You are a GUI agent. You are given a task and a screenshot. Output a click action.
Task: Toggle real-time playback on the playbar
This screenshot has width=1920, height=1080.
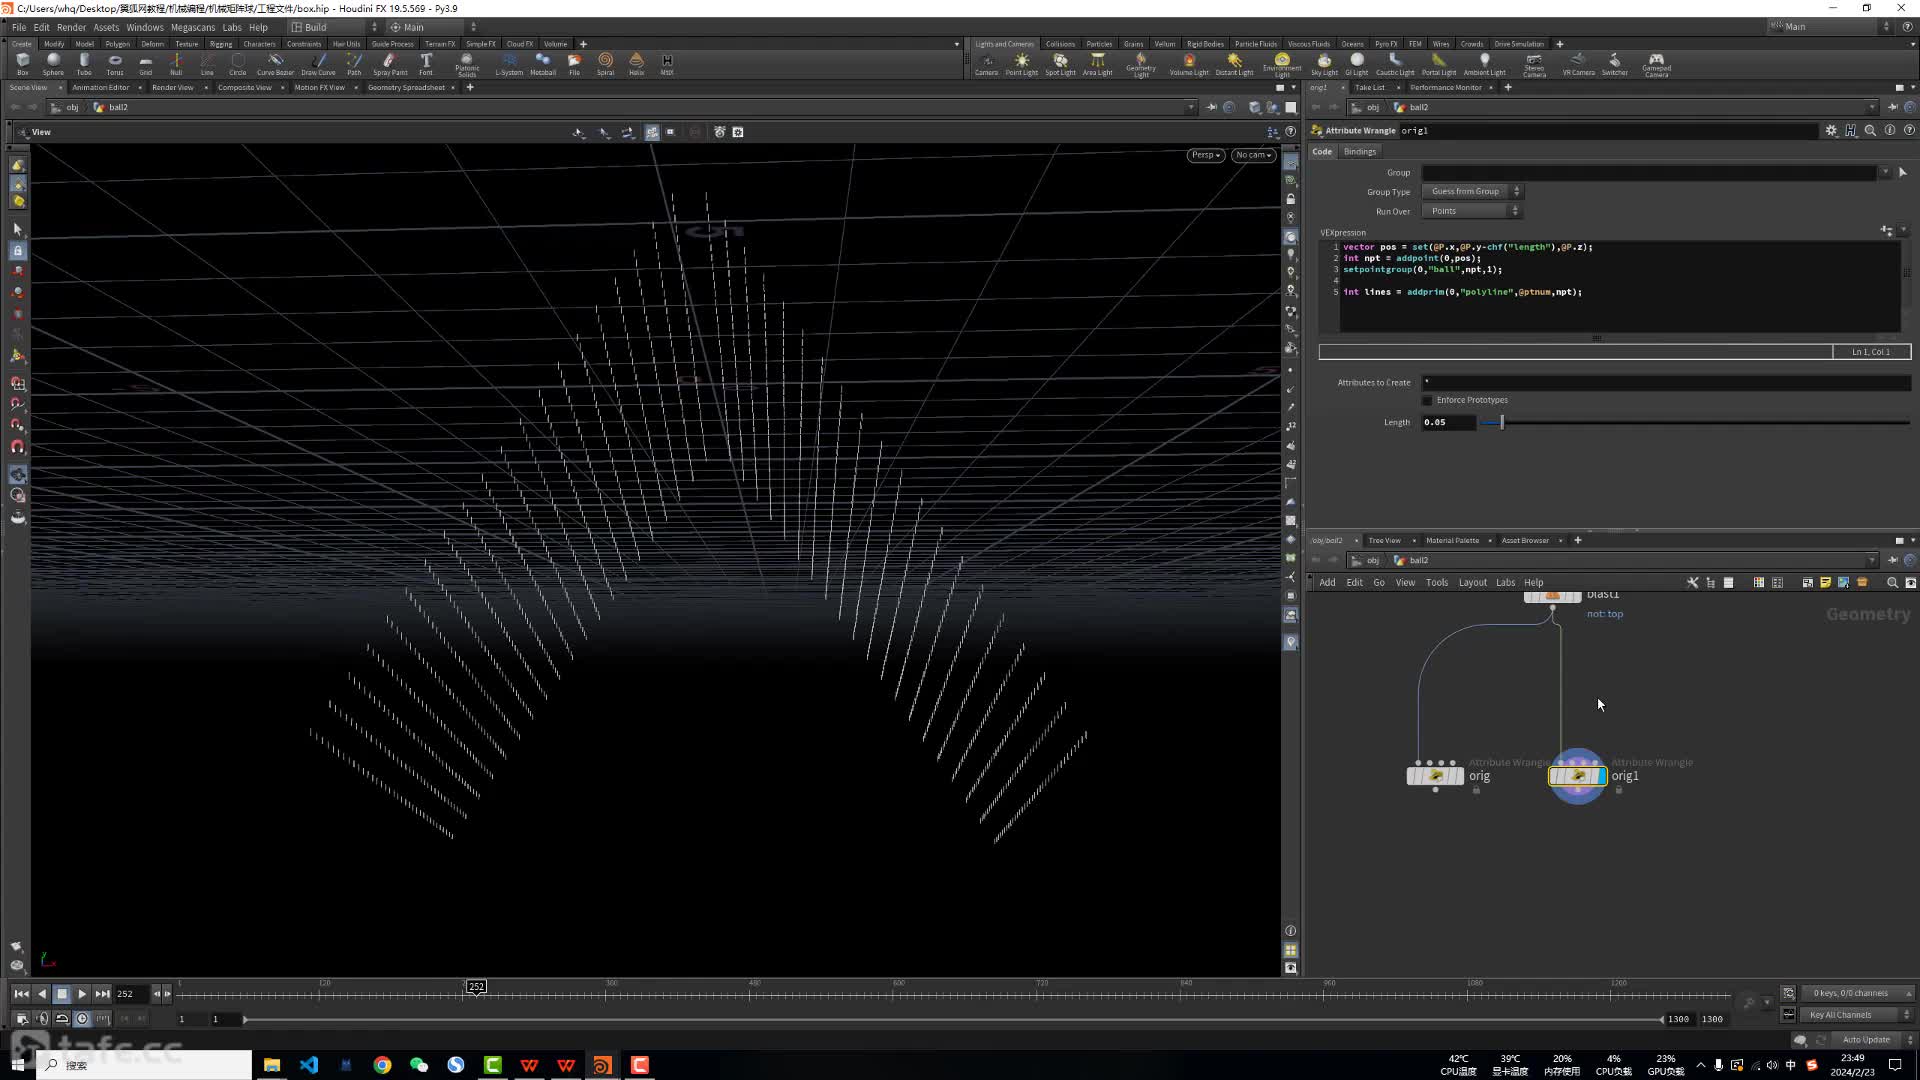click(82, 1018)
